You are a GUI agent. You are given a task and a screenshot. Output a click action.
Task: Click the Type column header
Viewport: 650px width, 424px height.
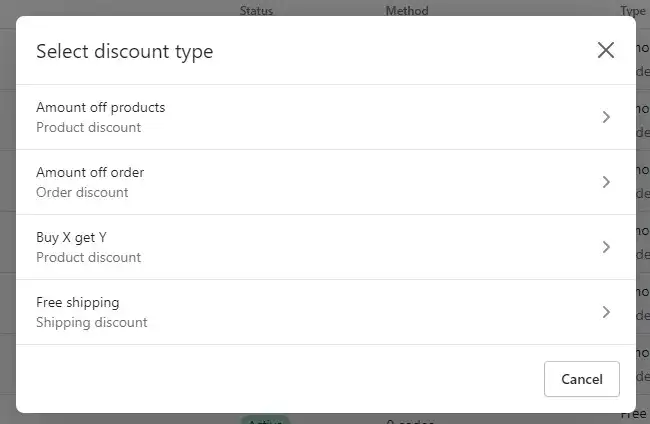633,11
